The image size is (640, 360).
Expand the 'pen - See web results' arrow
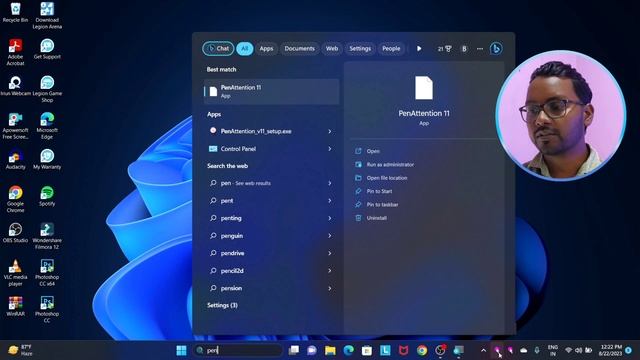tap(329, 183)
